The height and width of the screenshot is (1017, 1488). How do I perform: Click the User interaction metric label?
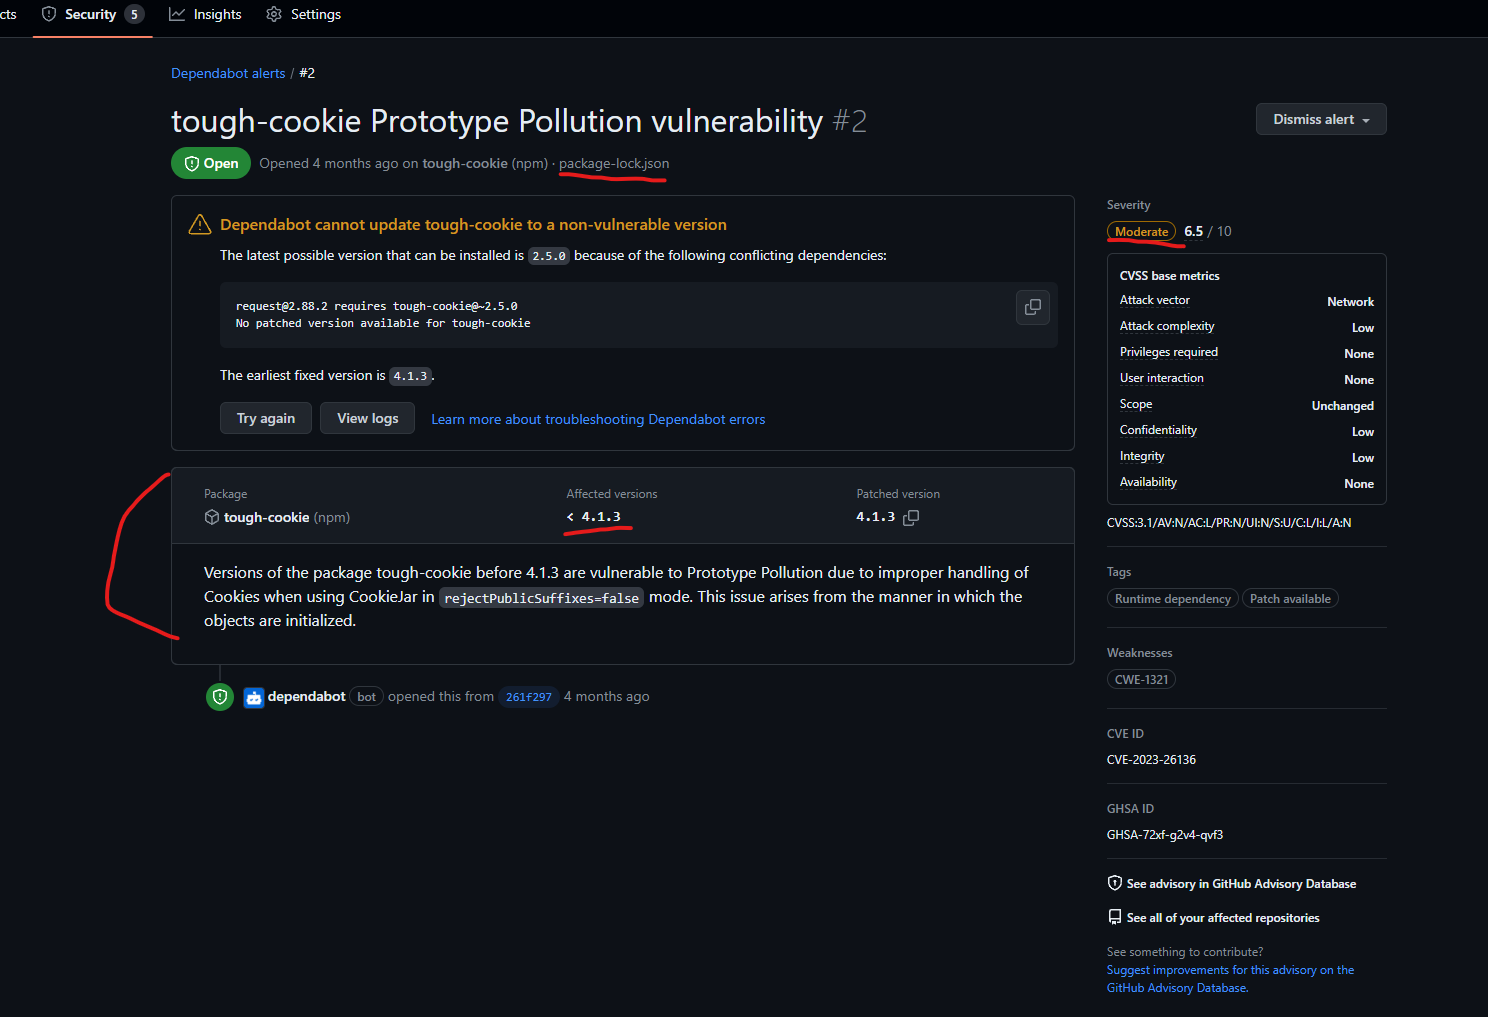(x=1162, y=378)
